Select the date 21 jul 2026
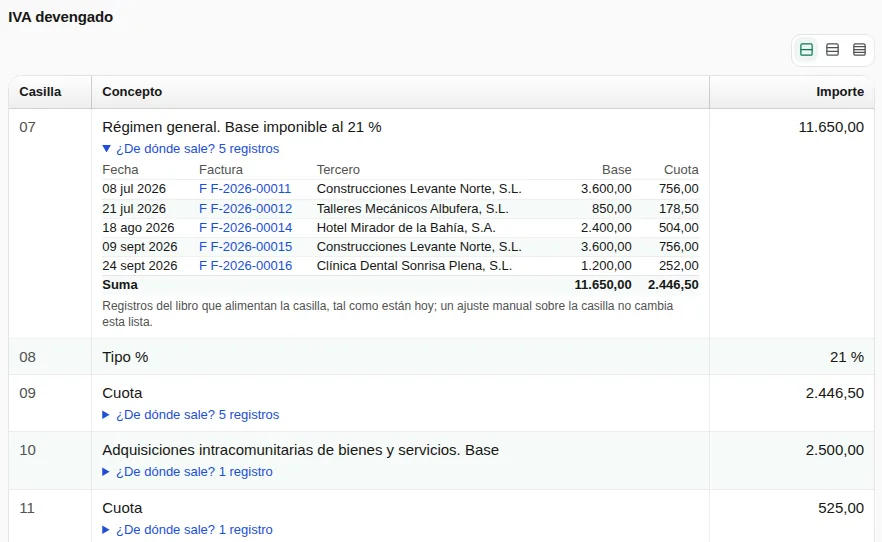The height and width of the screenshot is (542, 882). point(134,209)
